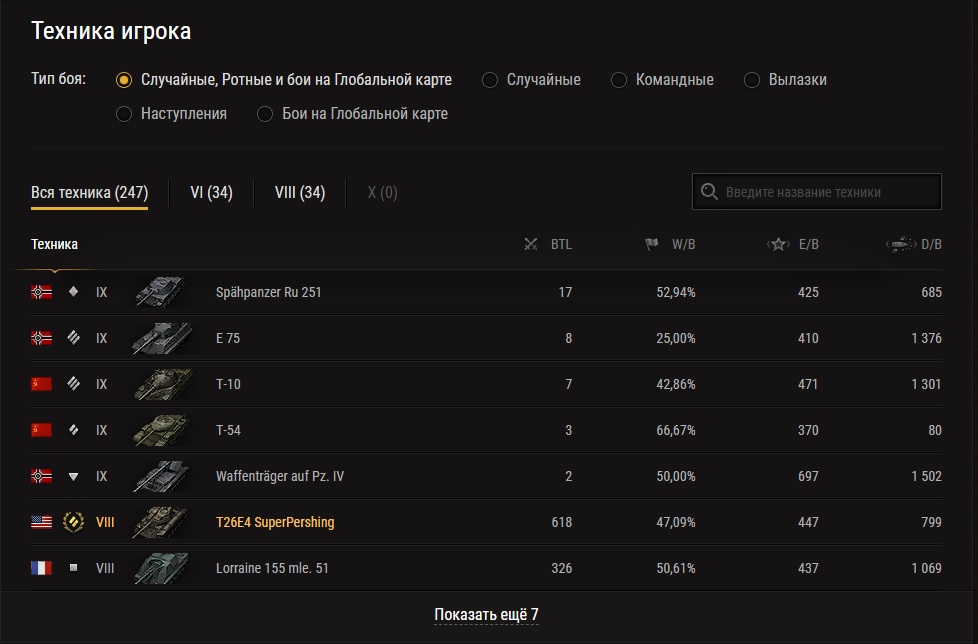The height and width of the screenshot is (644, 978).
Task: Click the Spähpanzer Ru 251 tank thumbnail
Action: coord(160,292)
